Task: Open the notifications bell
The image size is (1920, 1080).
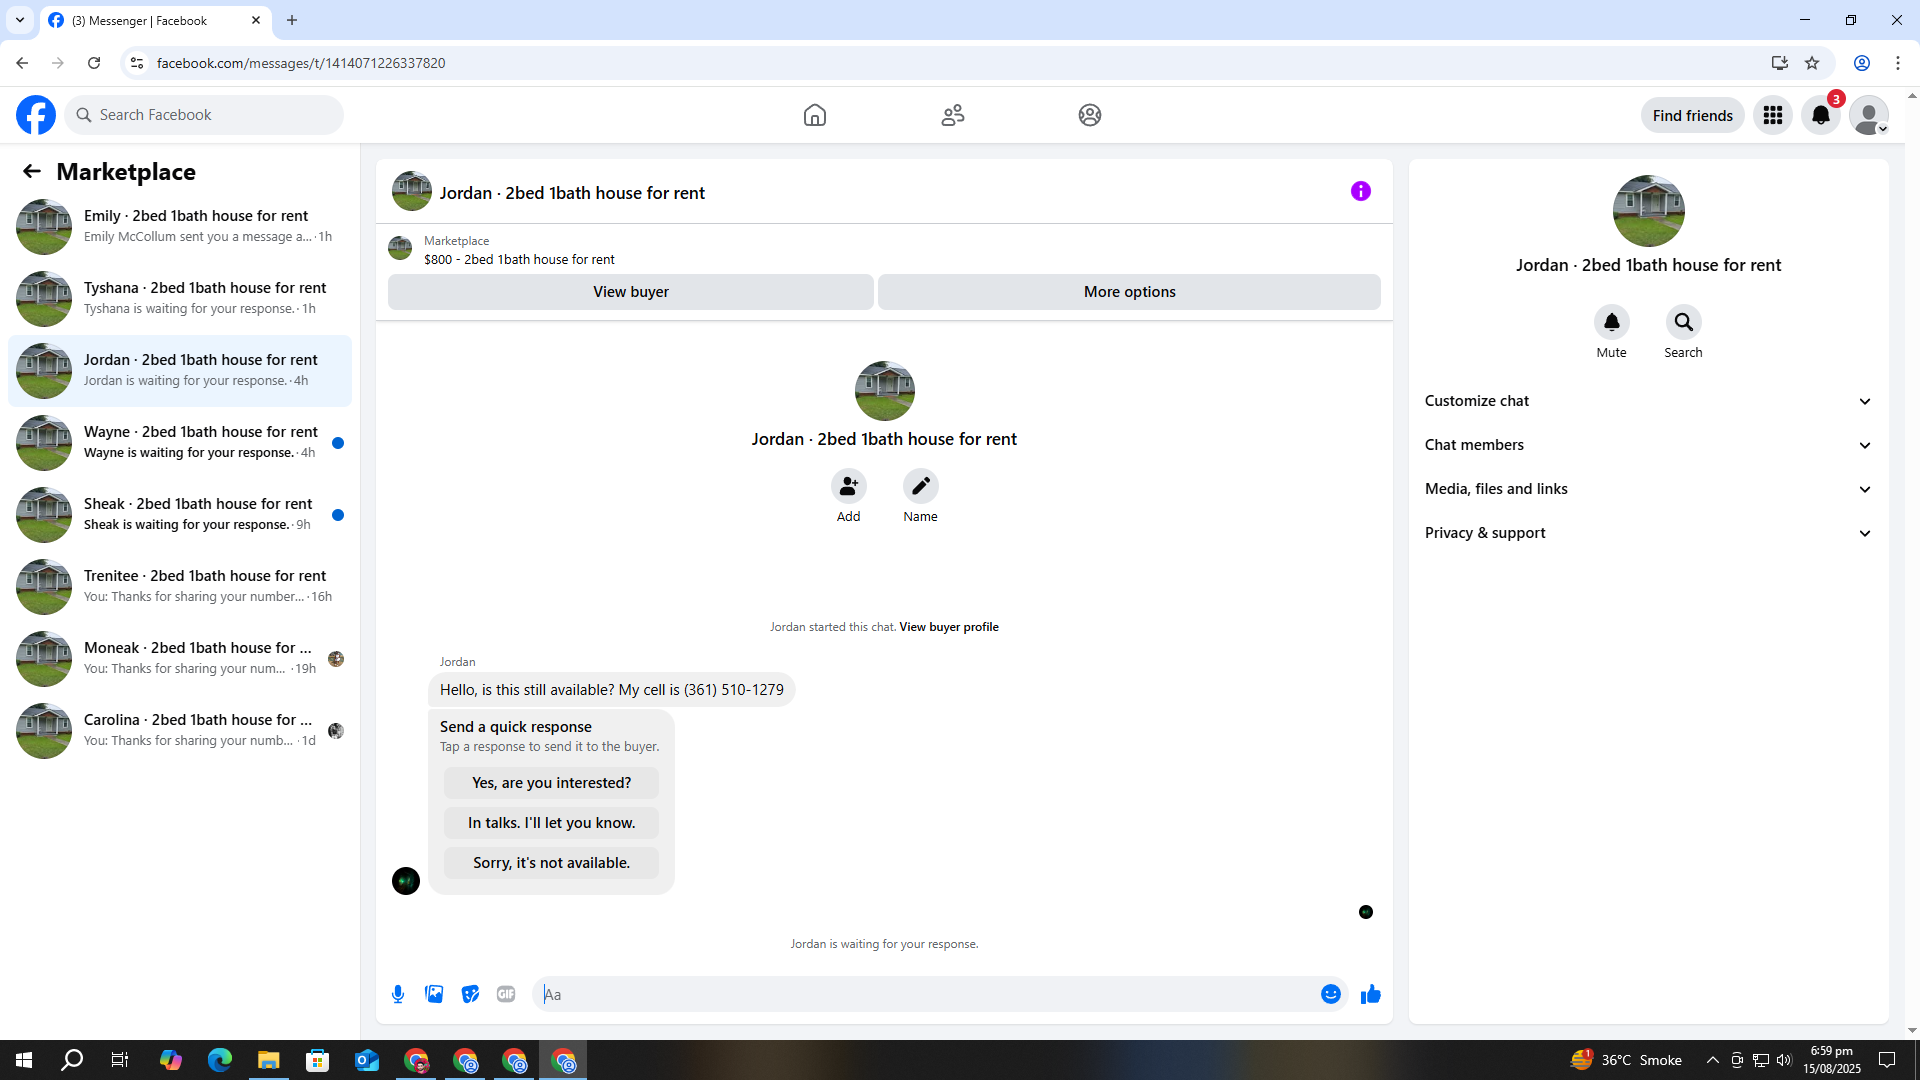Action: pyautogui.click(x=1820, y=115)
